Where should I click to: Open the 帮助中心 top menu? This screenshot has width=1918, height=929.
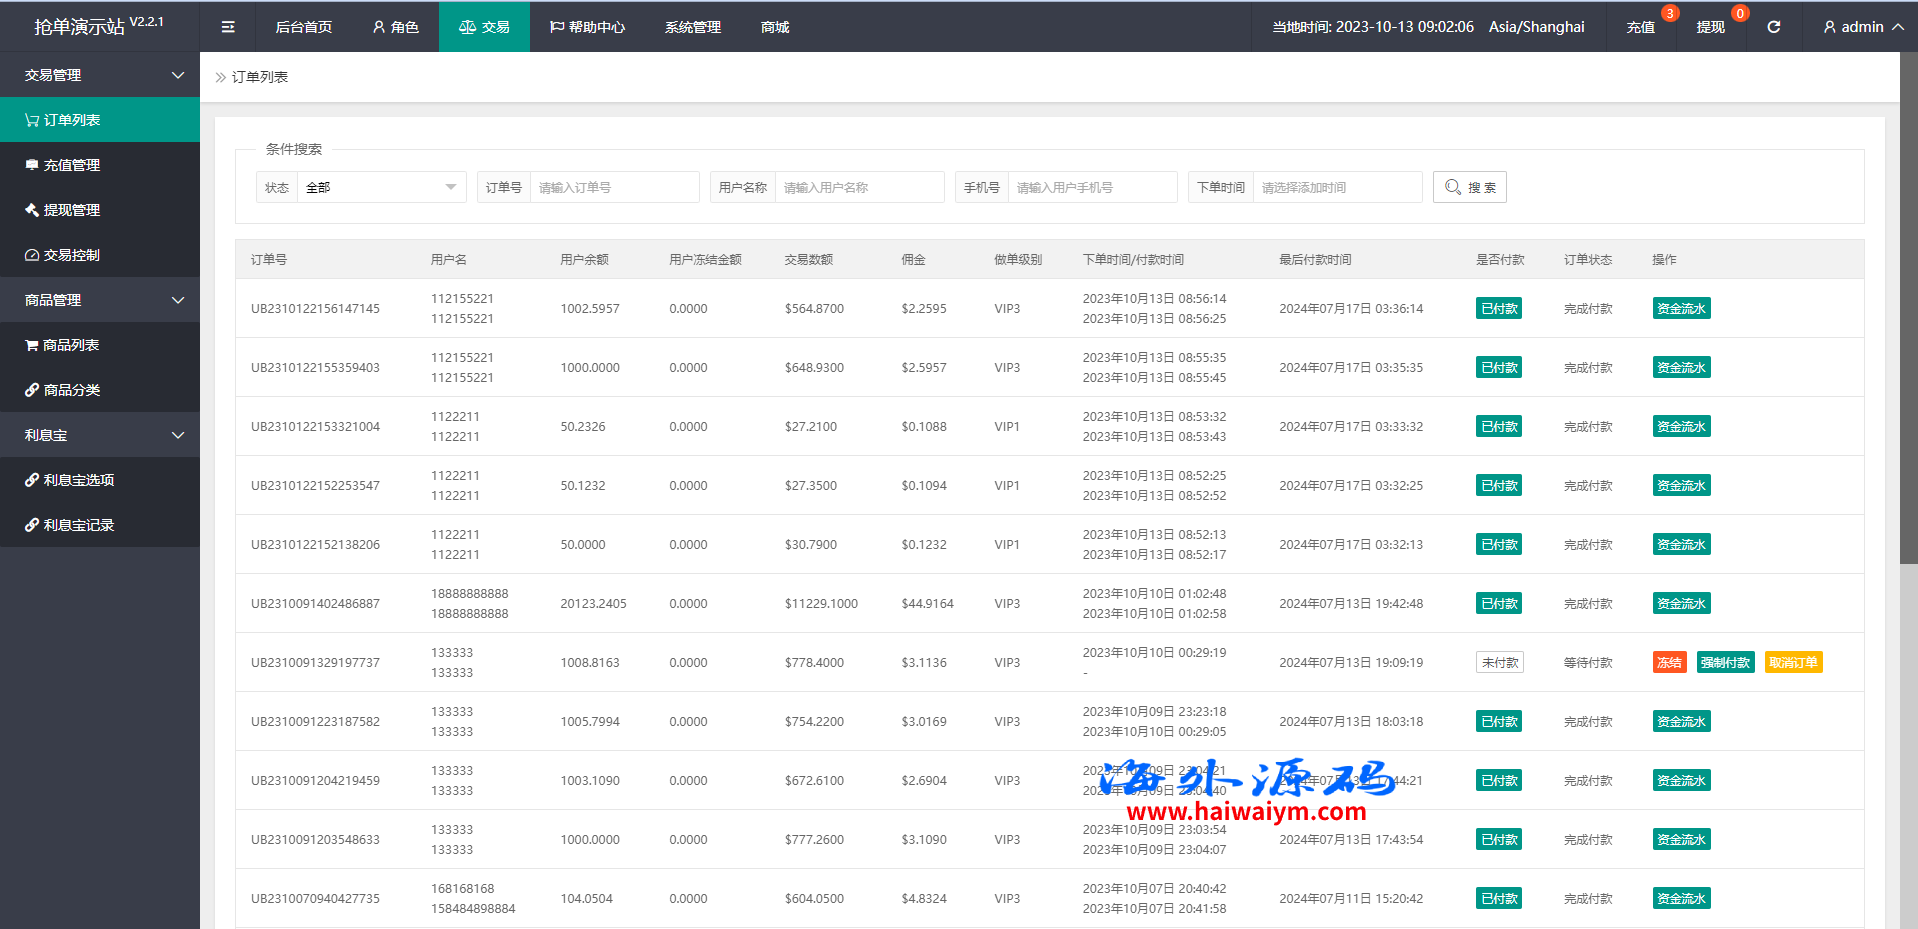pyautogui.click(x=587, y=27)
